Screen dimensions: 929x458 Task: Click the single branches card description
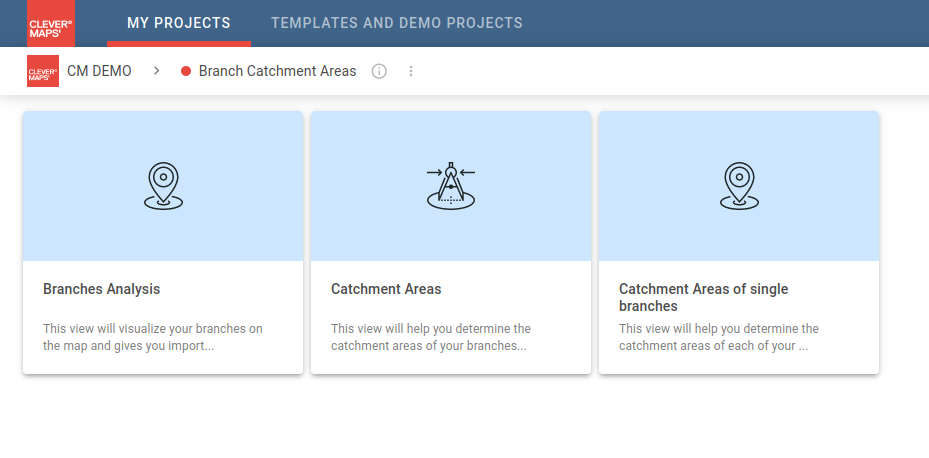tap(719, 337)
